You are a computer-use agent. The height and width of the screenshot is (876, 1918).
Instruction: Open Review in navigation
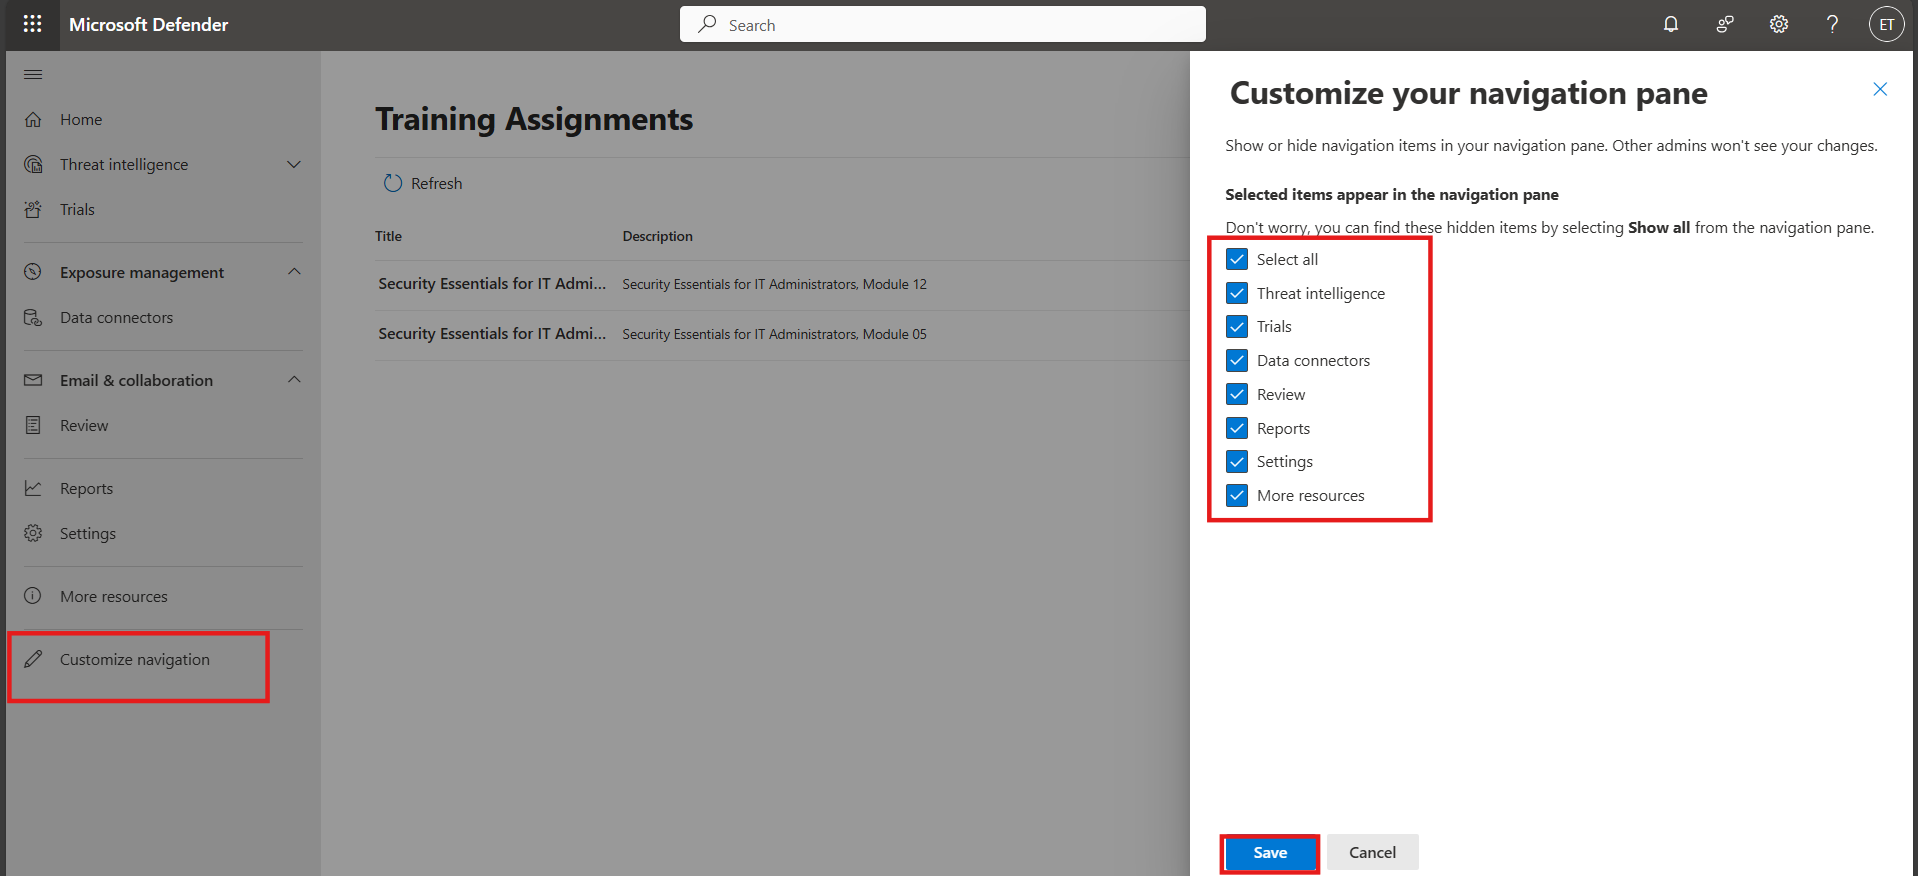click(84, 426)
